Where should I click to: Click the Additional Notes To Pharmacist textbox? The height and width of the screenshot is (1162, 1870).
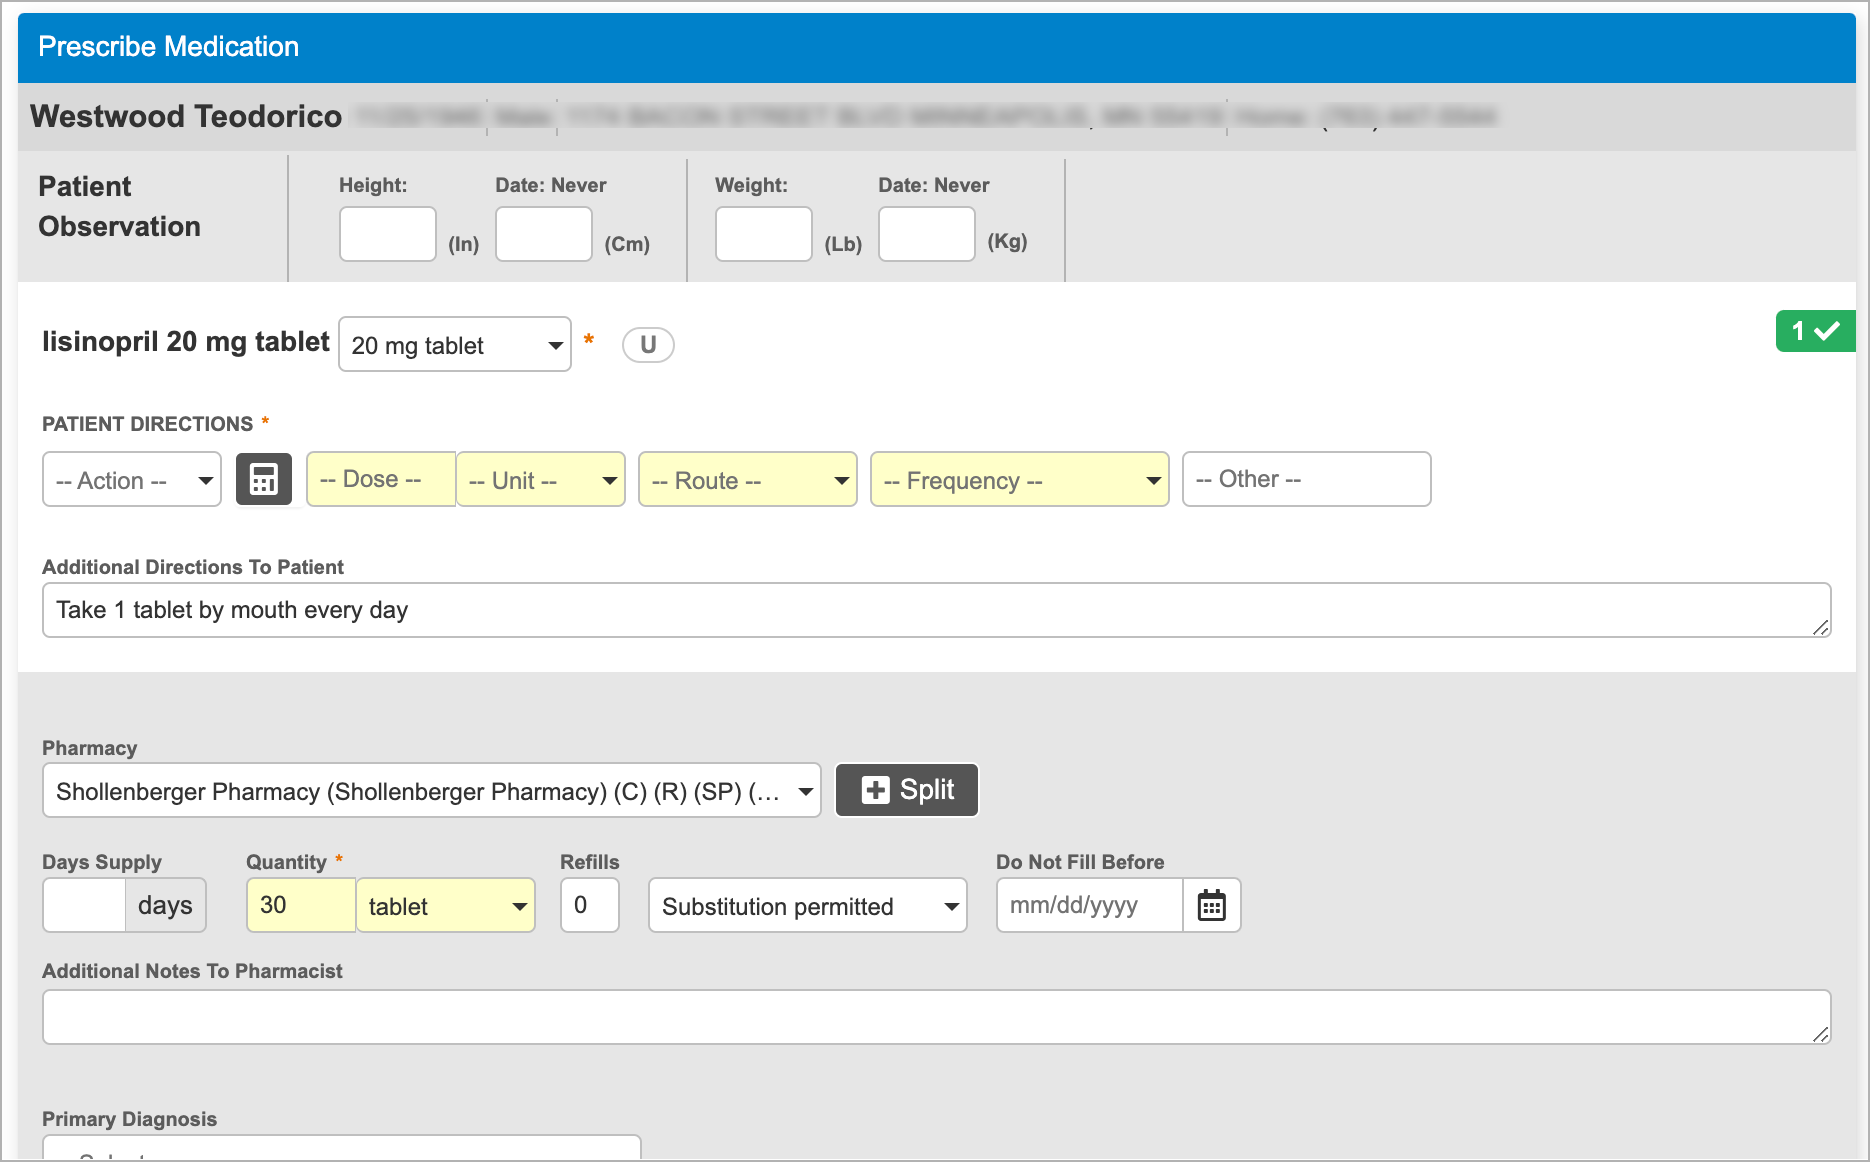[937, 1017]
